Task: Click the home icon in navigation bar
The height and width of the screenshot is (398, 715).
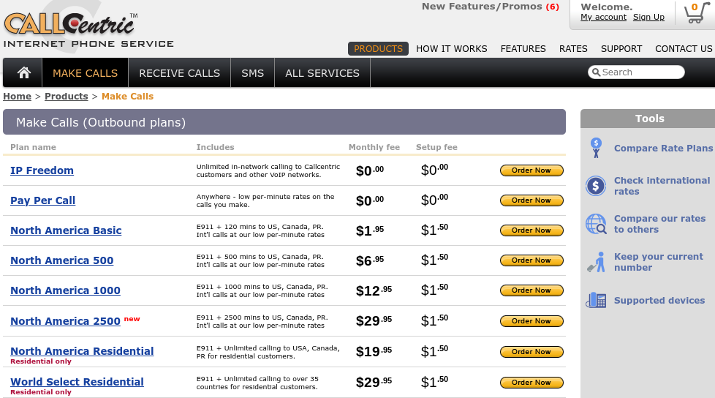Action: coord(24,72)
